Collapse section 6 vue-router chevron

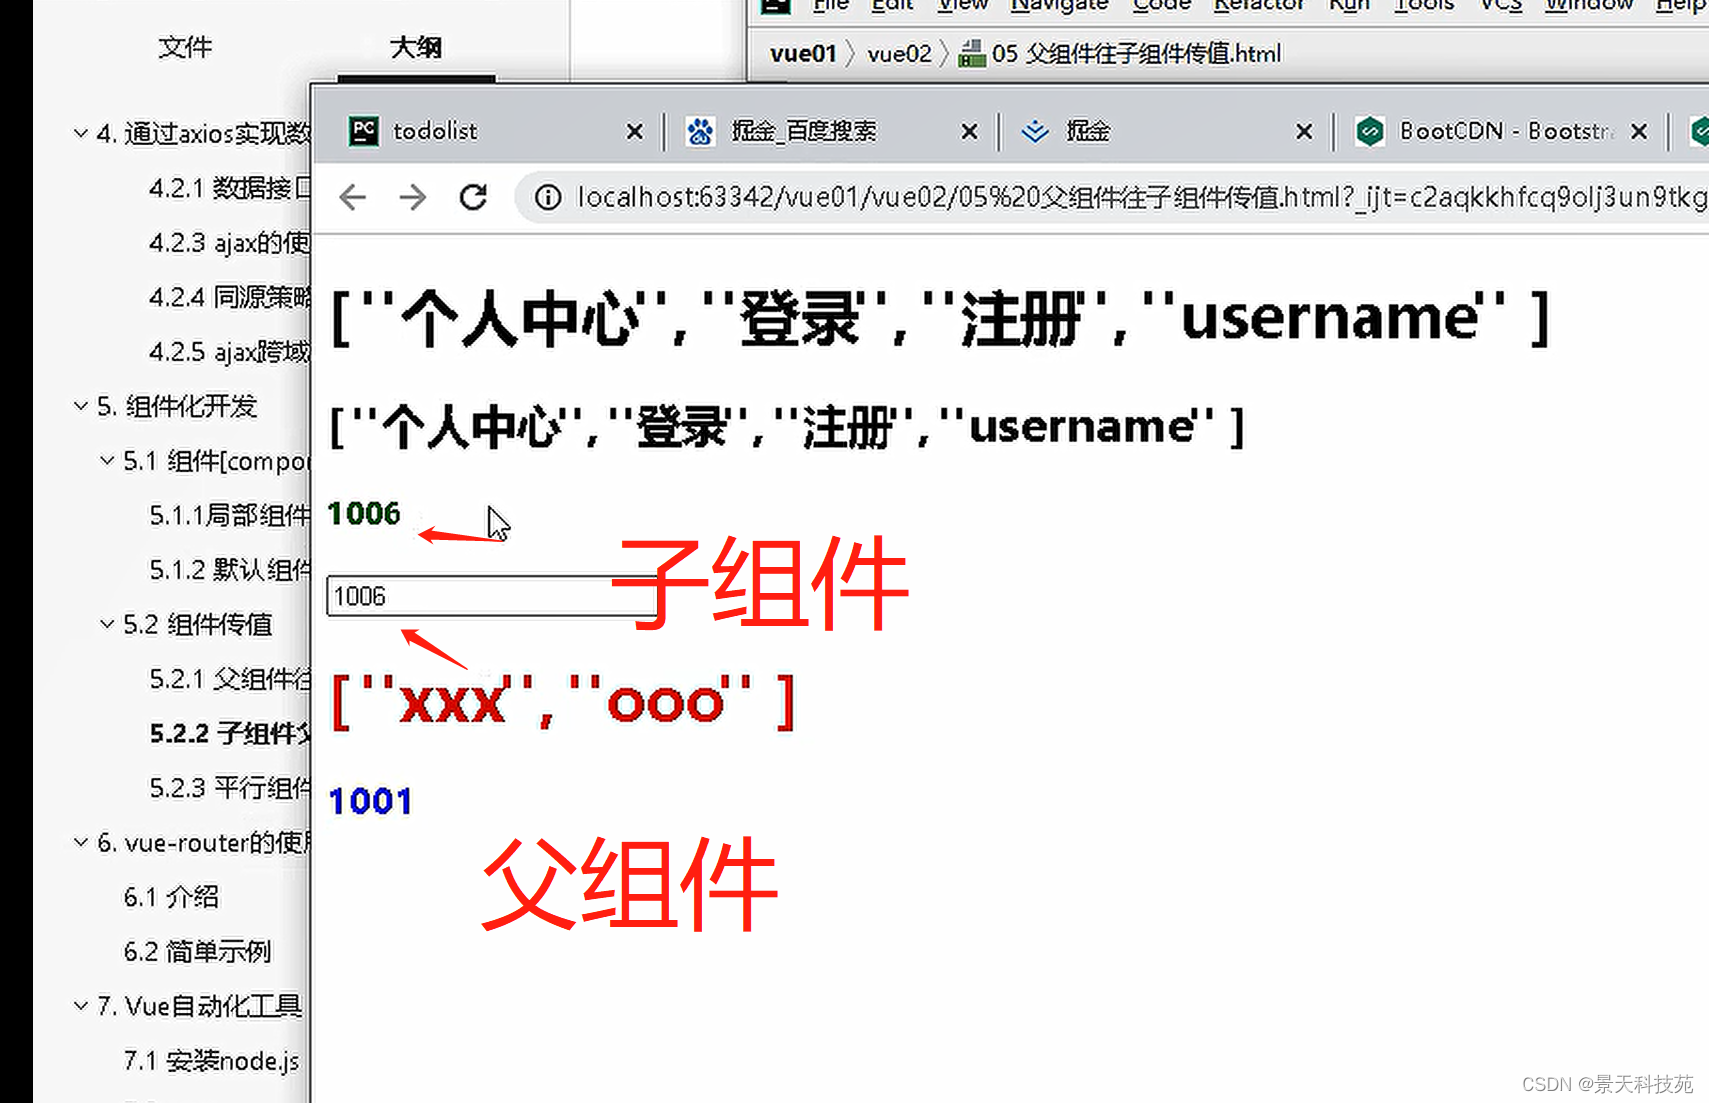click(x=81, y=842)
